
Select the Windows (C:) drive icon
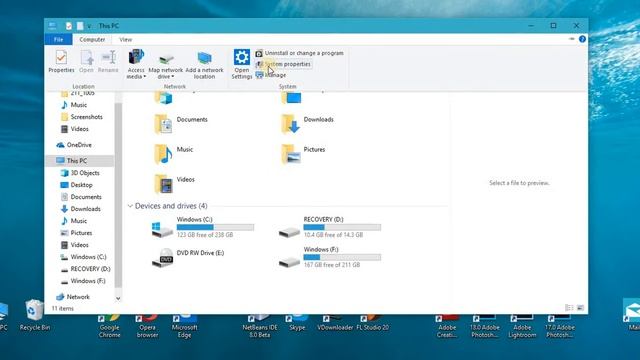point(162,229)
